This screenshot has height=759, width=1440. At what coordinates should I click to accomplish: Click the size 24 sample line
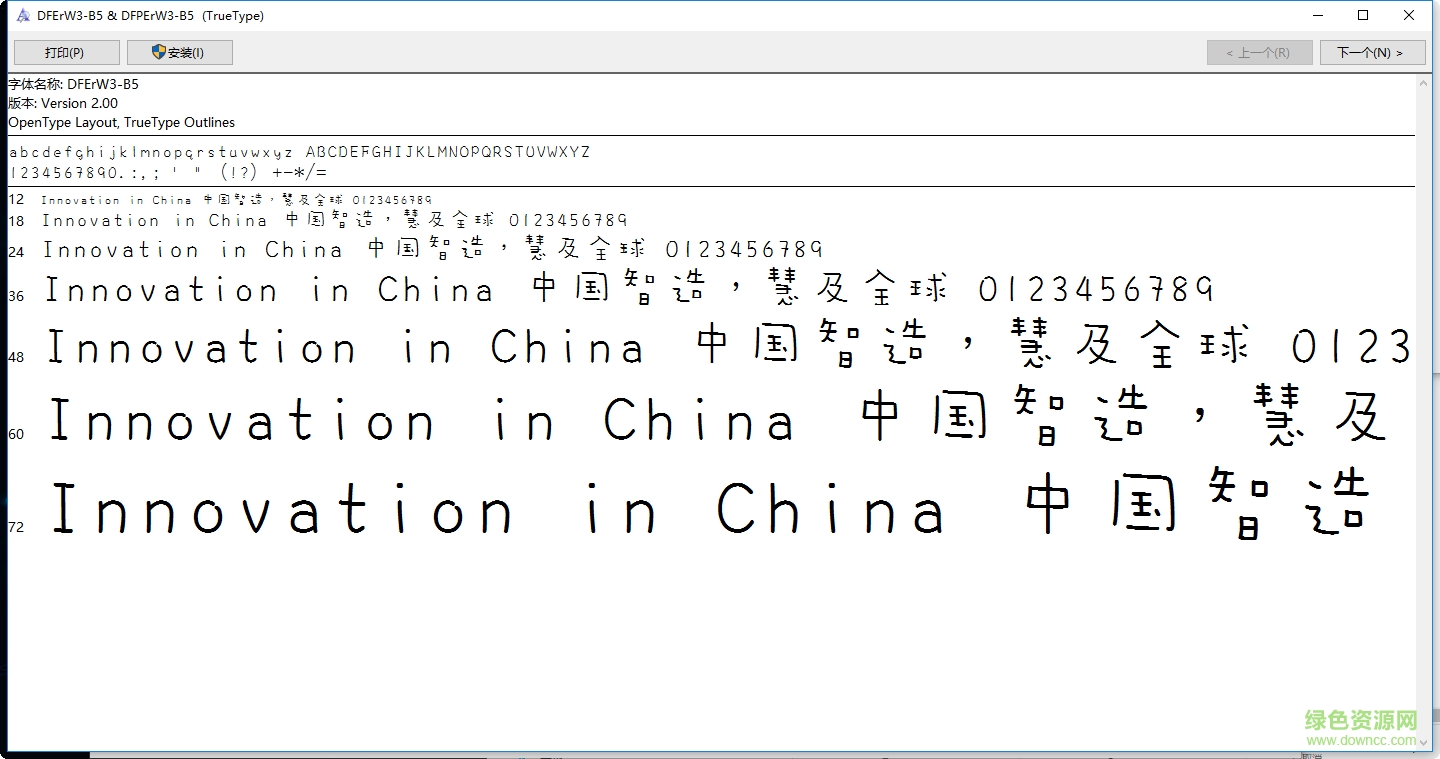point(433,249)
